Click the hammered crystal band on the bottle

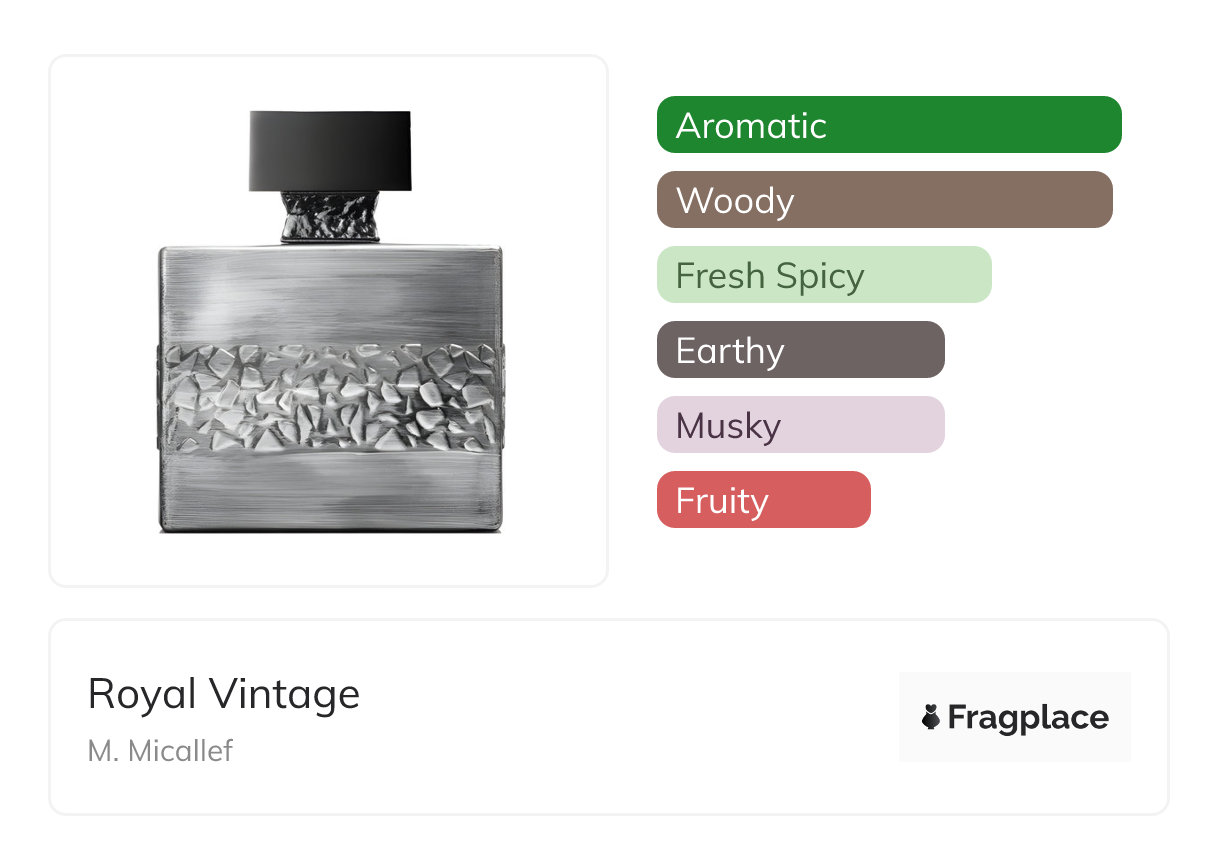330,397
